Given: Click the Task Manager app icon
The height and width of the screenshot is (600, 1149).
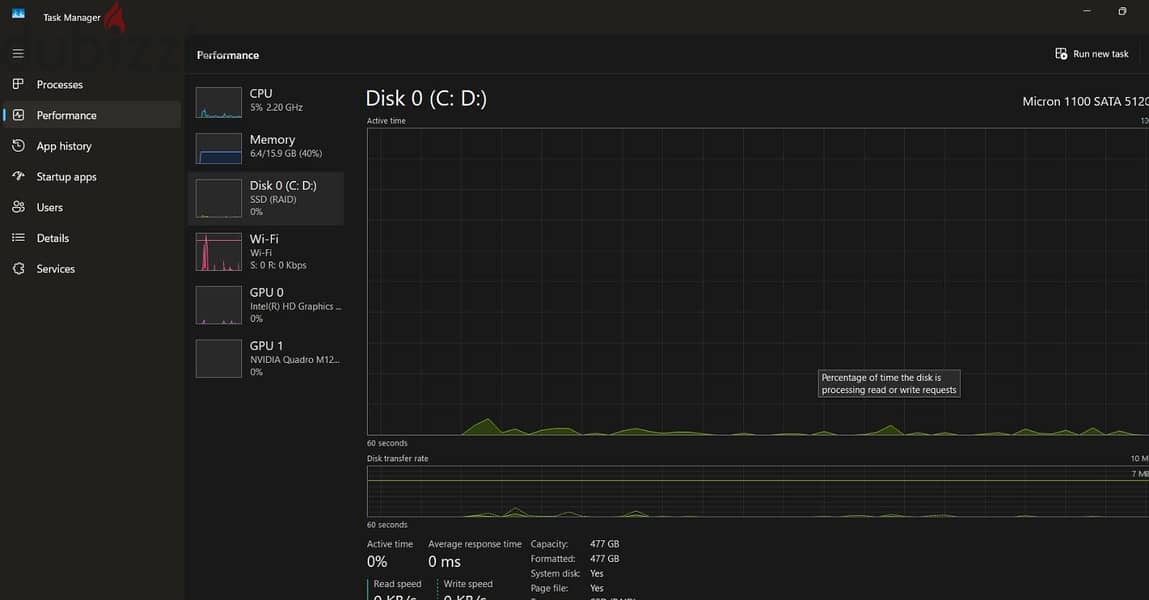Looking at the screenshot, I should coord(18,14).
